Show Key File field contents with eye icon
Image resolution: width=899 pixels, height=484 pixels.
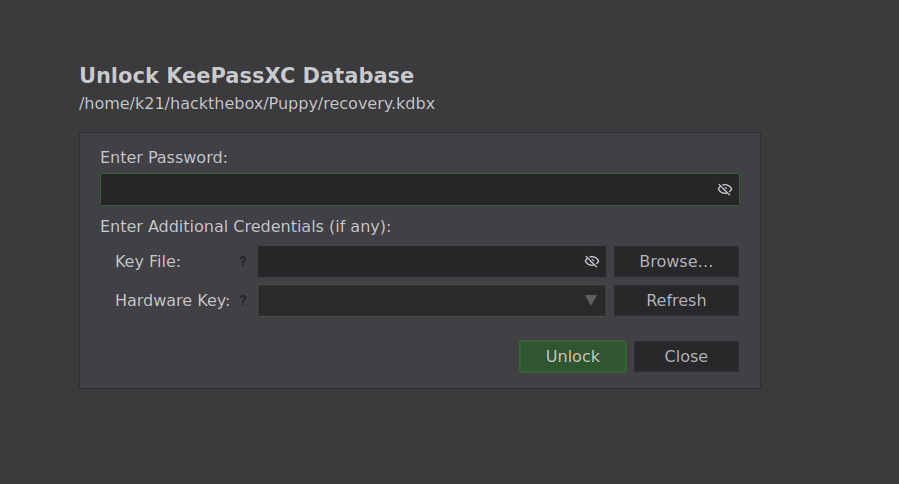coord(591,262)
